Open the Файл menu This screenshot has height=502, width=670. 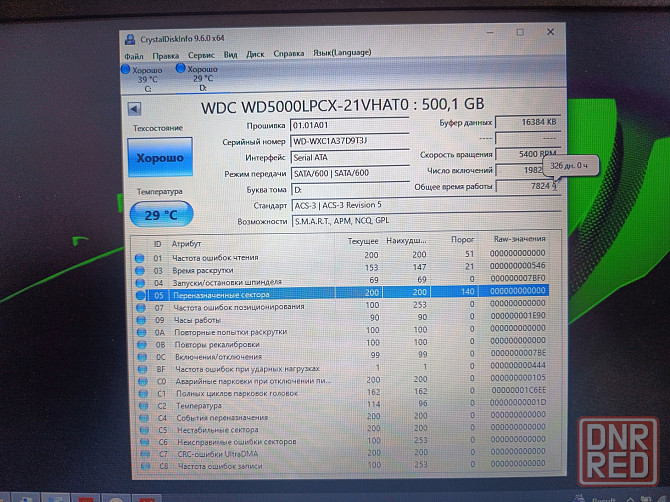click(133, 54)
